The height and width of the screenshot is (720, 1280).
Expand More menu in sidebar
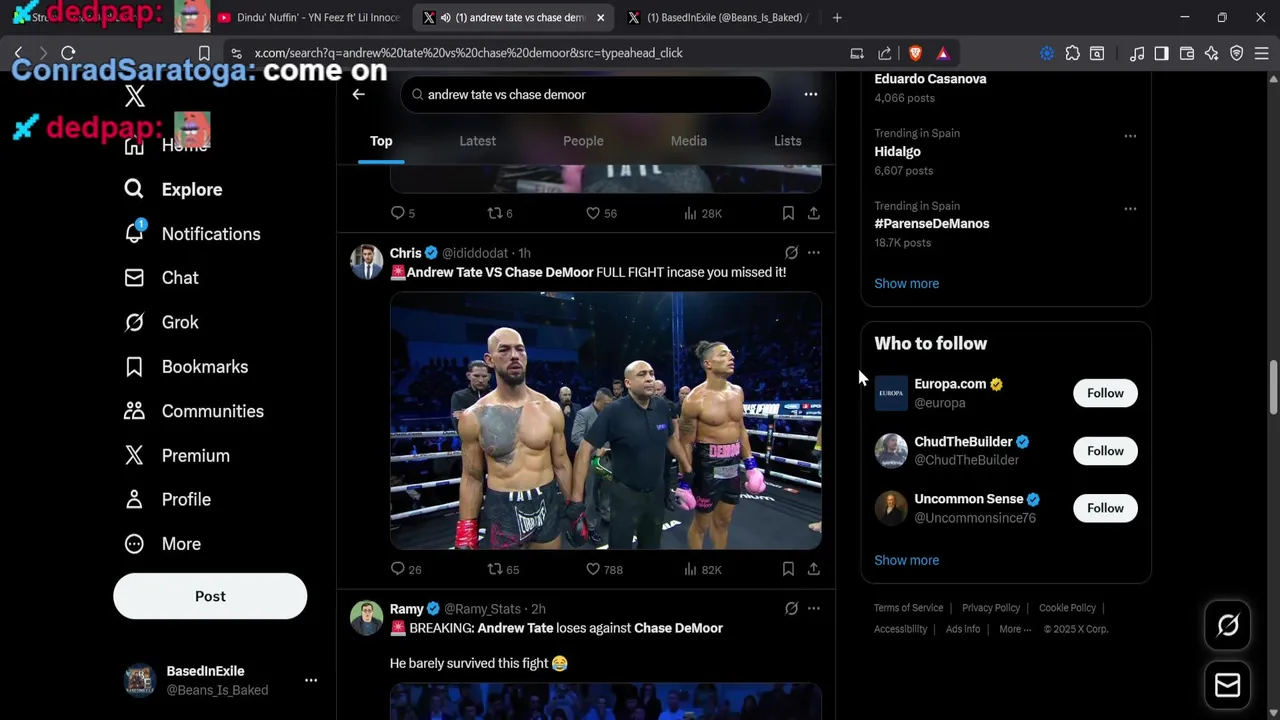pos(163,544)
